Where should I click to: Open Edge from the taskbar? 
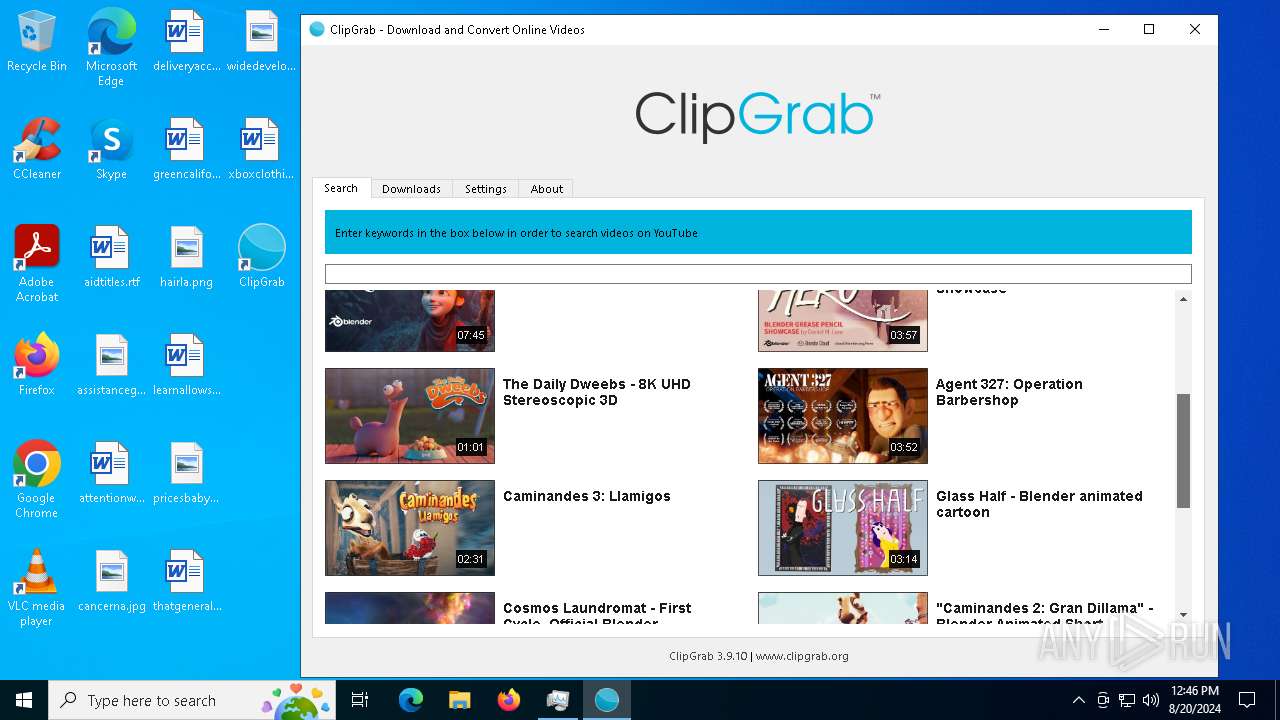tap(411, 700)
